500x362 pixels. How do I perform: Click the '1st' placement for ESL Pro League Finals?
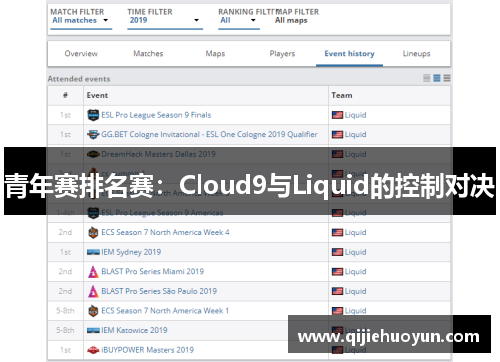(65, 115)
